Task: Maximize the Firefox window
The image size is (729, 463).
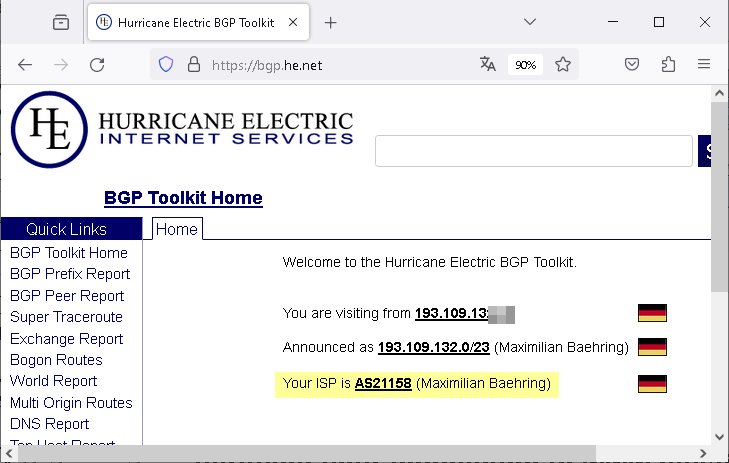Action: (x=659, y=22)
